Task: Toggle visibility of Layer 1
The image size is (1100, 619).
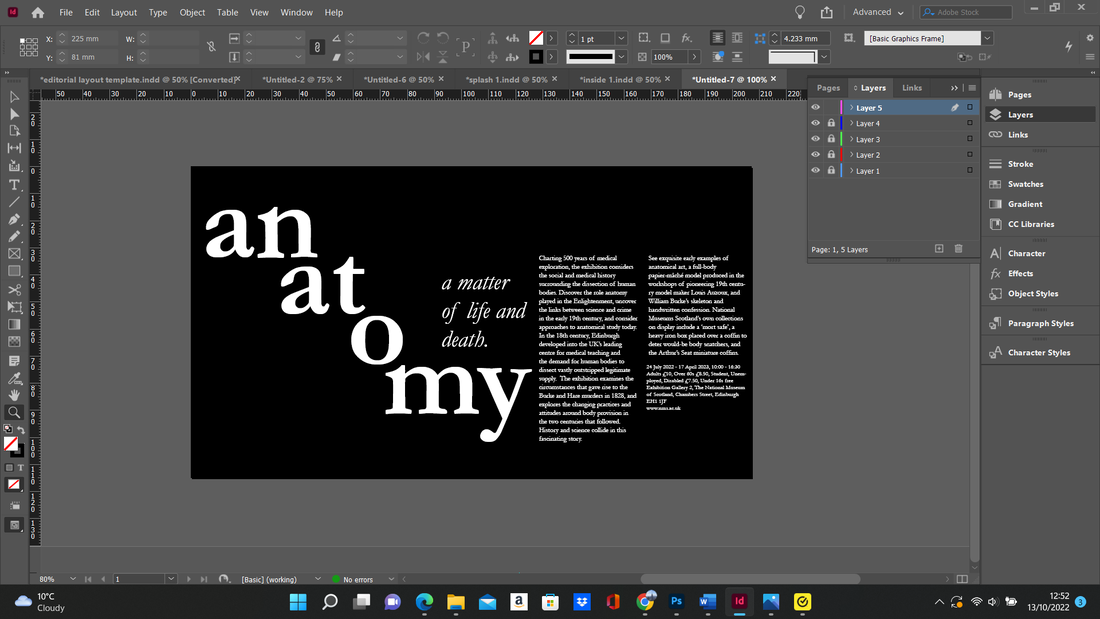Action: [x=815, y=171]
